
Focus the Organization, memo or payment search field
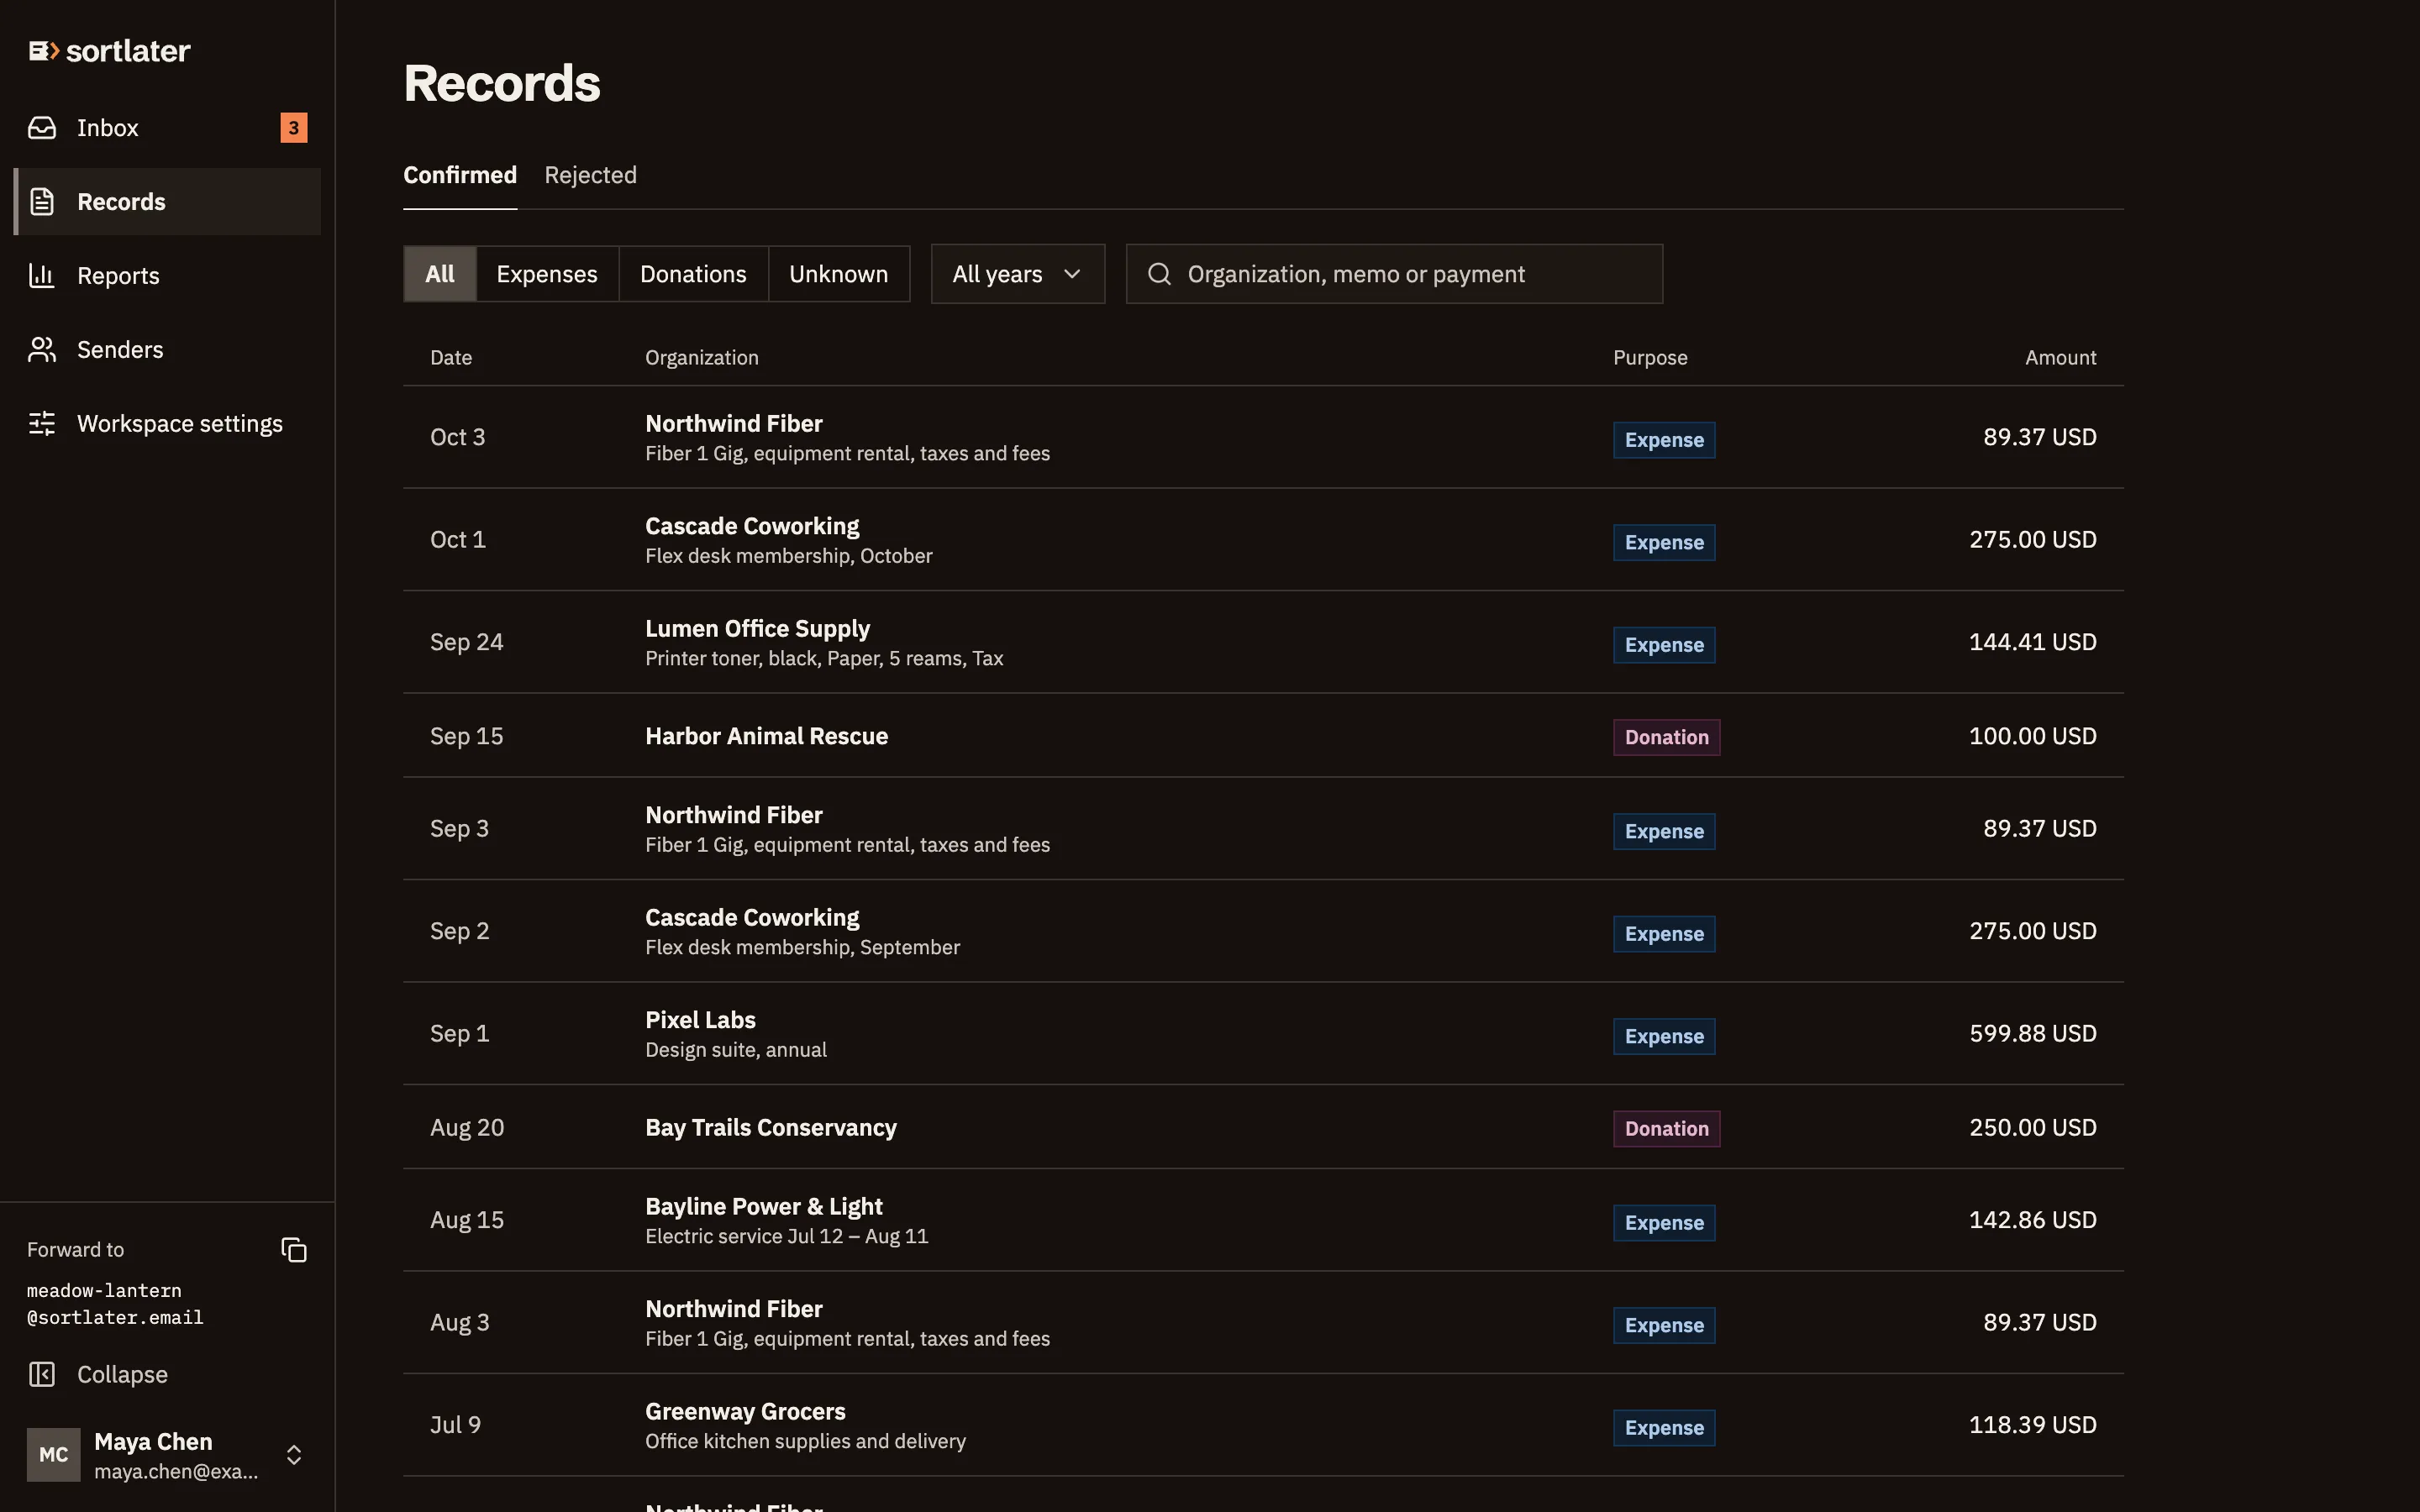[x=1394, y=274]
